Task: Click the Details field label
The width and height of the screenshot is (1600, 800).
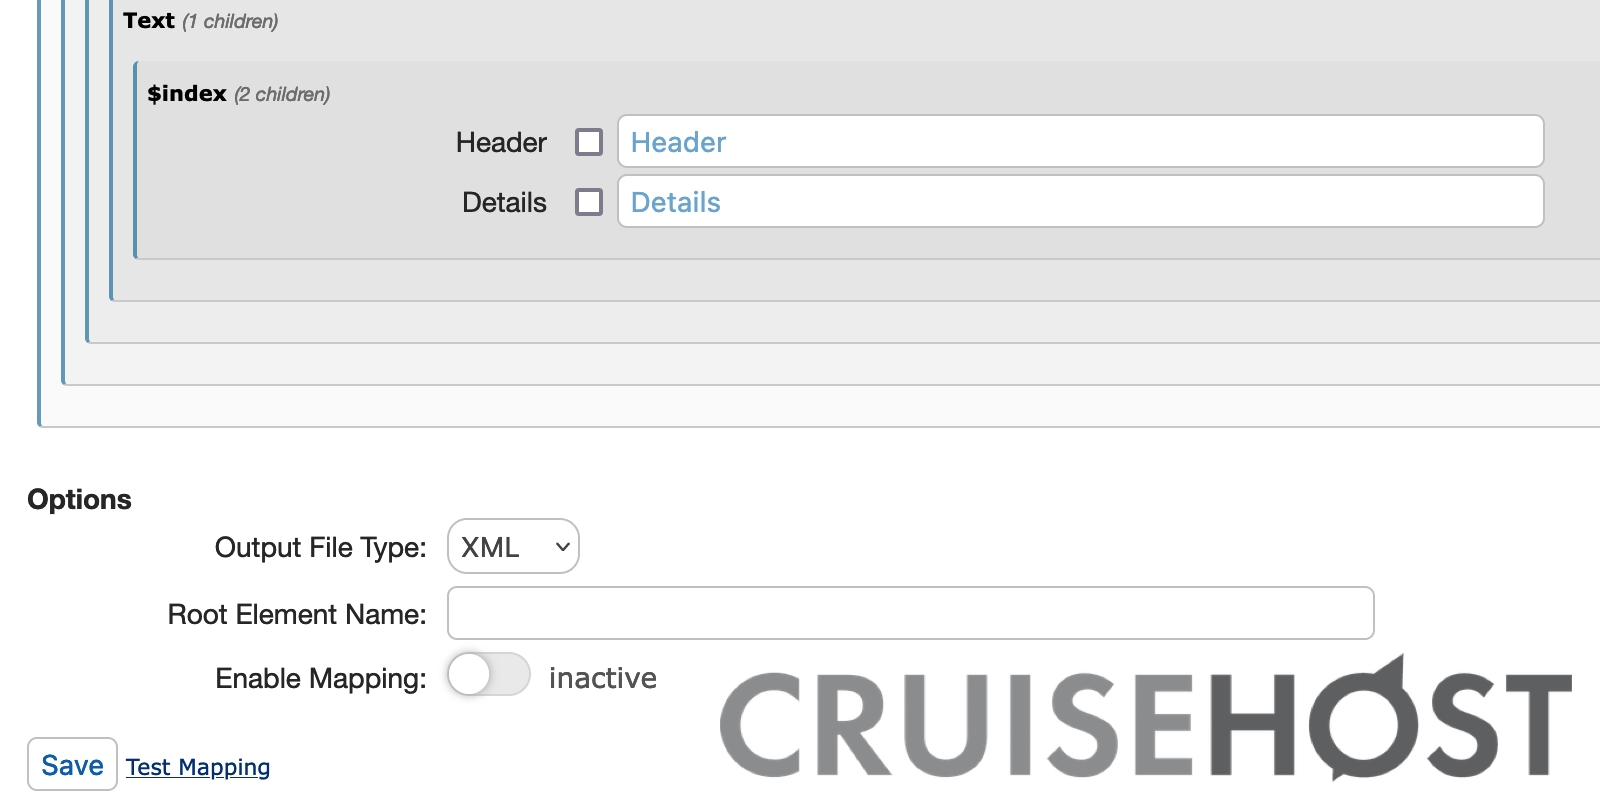Action: [504, 203]
